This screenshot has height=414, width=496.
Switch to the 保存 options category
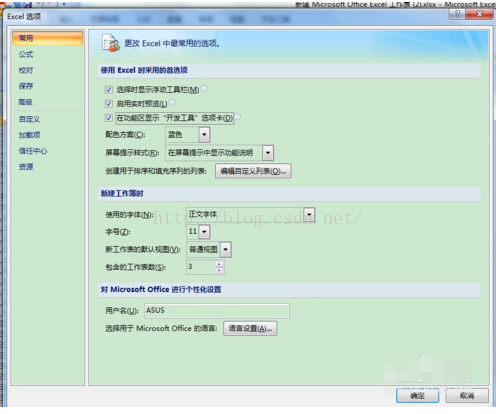[26, 86]
